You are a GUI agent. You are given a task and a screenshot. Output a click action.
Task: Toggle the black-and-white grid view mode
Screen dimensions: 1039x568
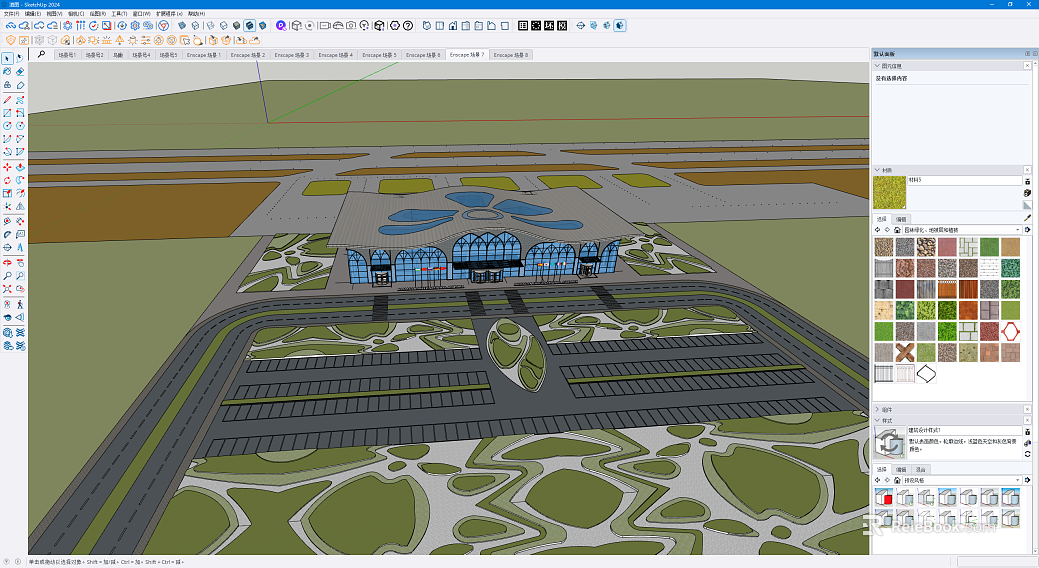pyautogui.click(x=523, y=26)
